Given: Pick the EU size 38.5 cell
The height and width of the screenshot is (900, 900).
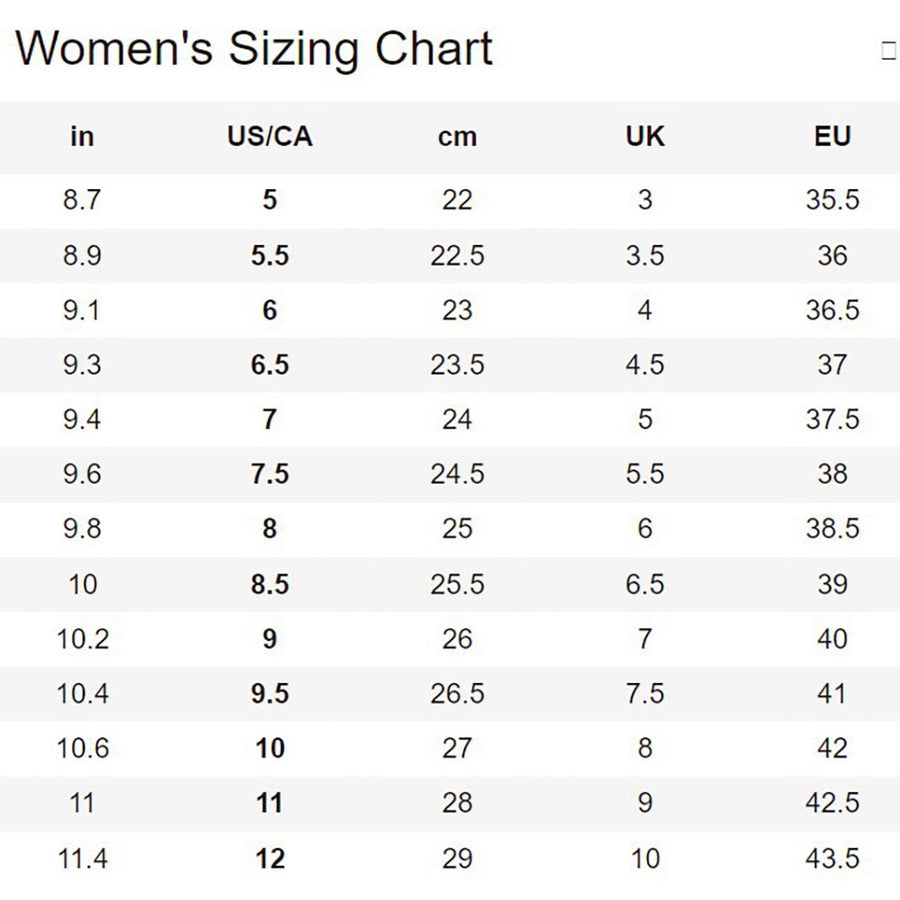Looking at the screenshot, I should pos(832,529).
